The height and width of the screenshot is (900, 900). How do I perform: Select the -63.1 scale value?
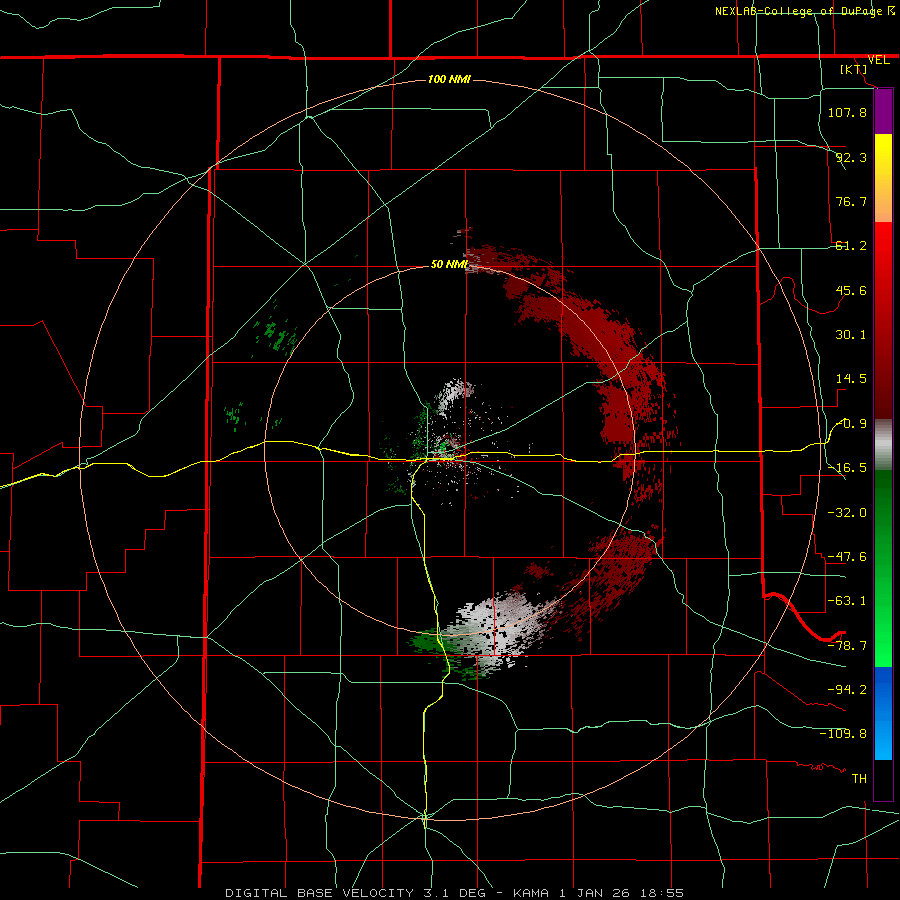click(x=847, y=601)
